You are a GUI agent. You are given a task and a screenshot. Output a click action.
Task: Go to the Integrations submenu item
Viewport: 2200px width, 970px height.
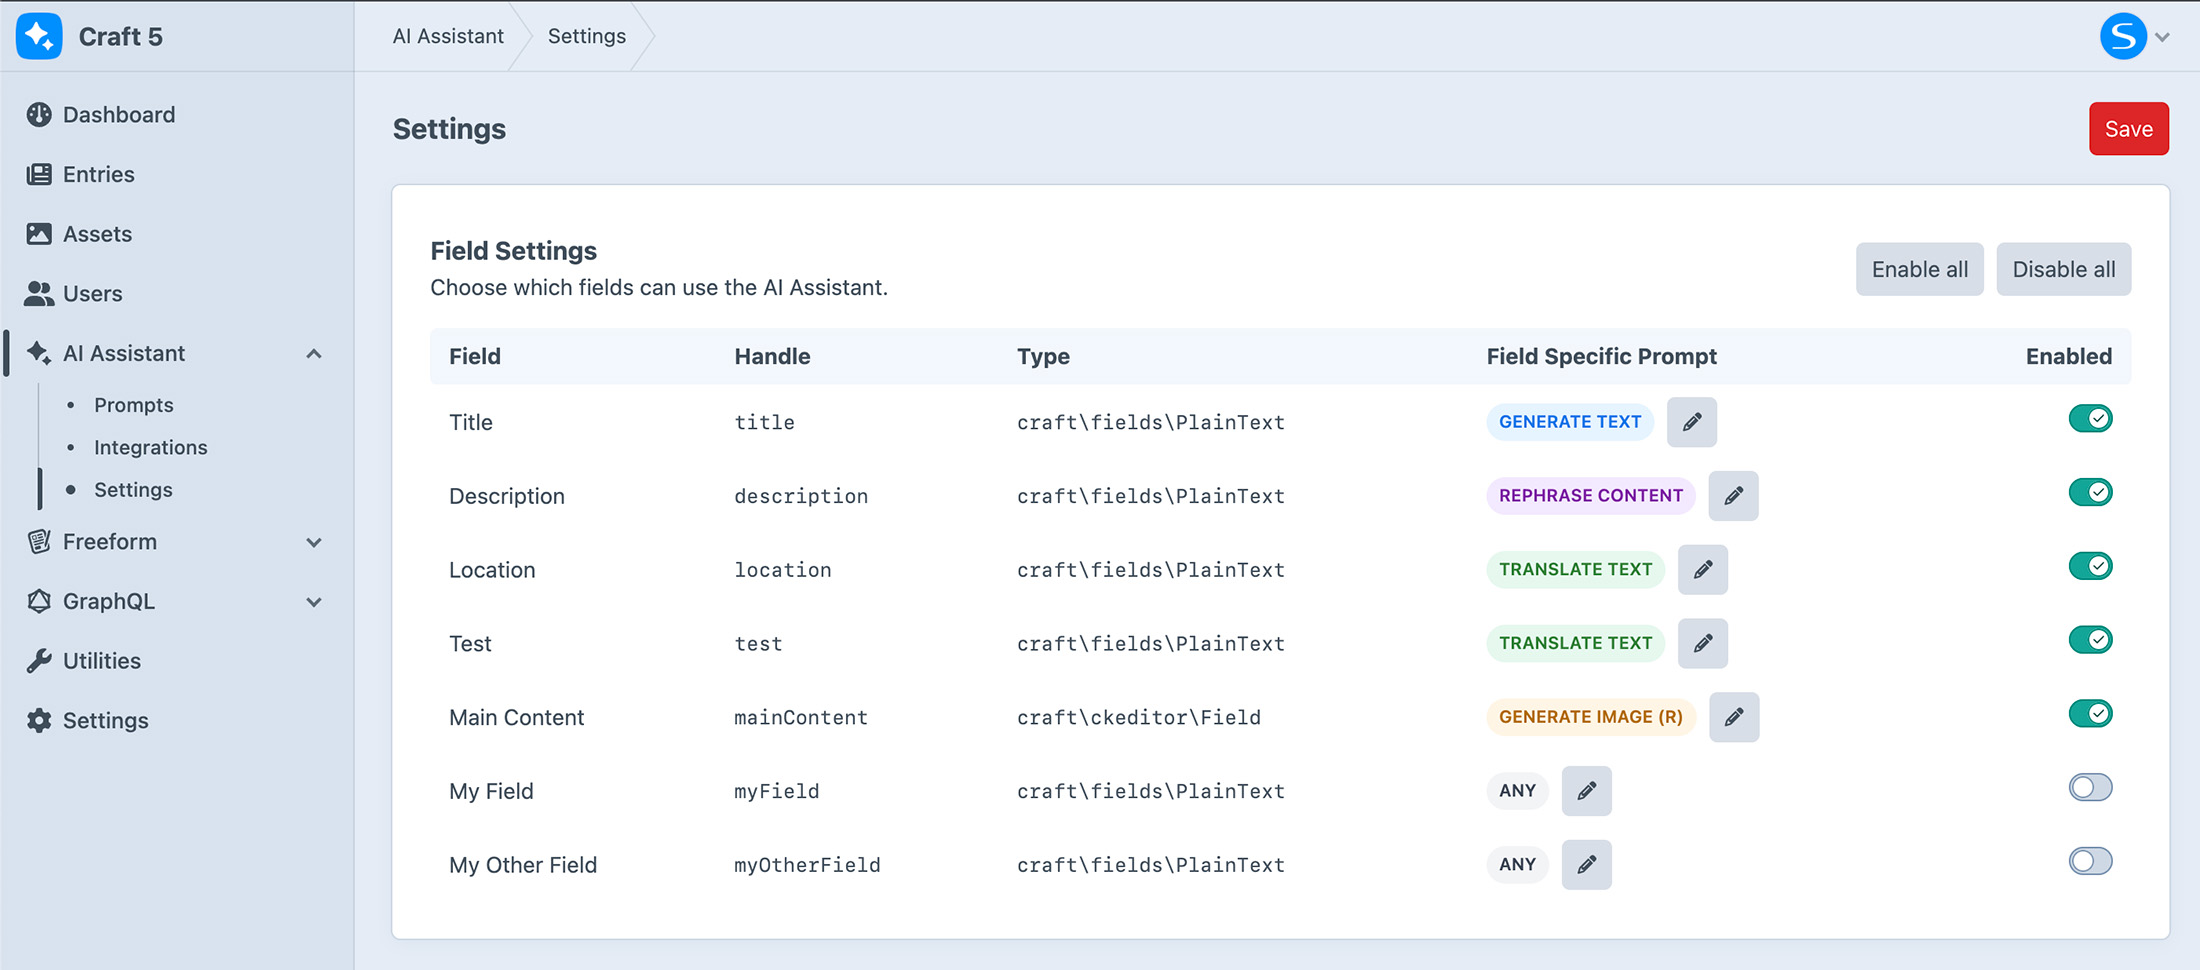coord(151,447)
